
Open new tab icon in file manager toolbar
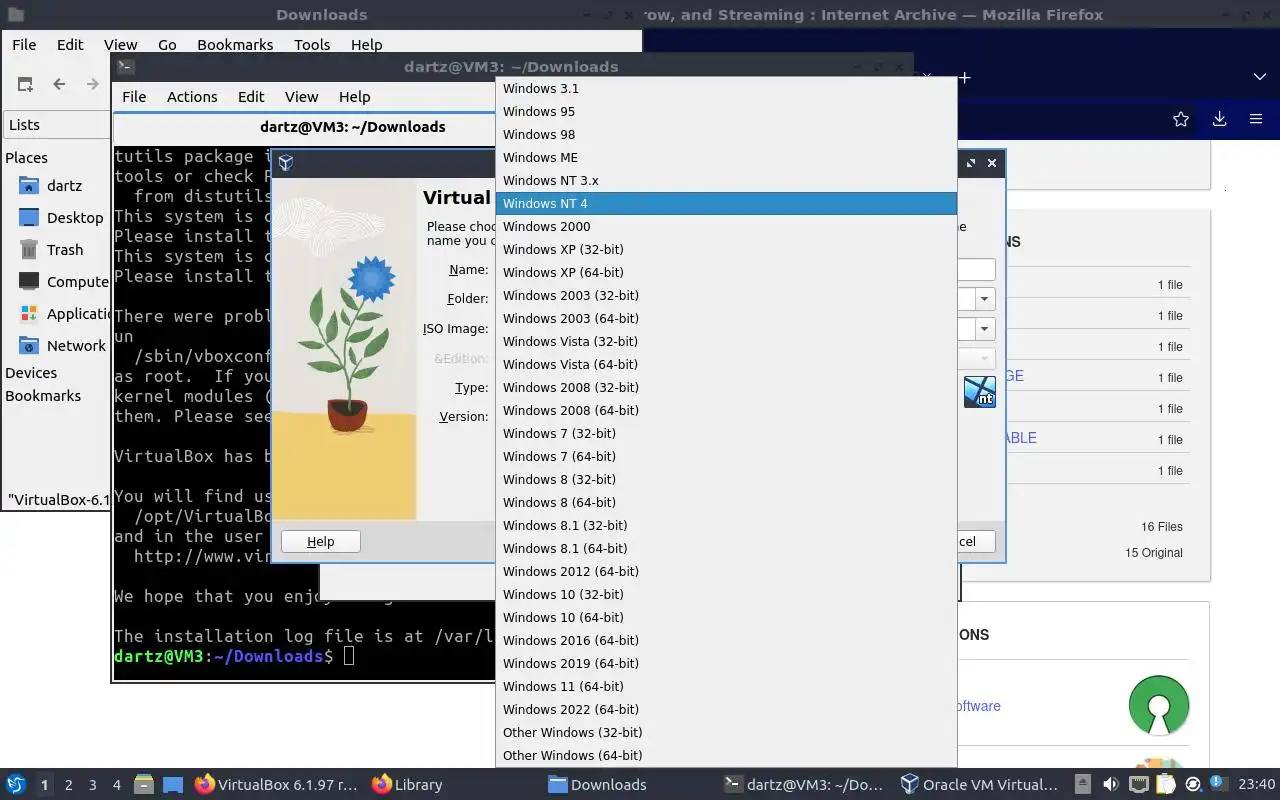coord(25,84)
